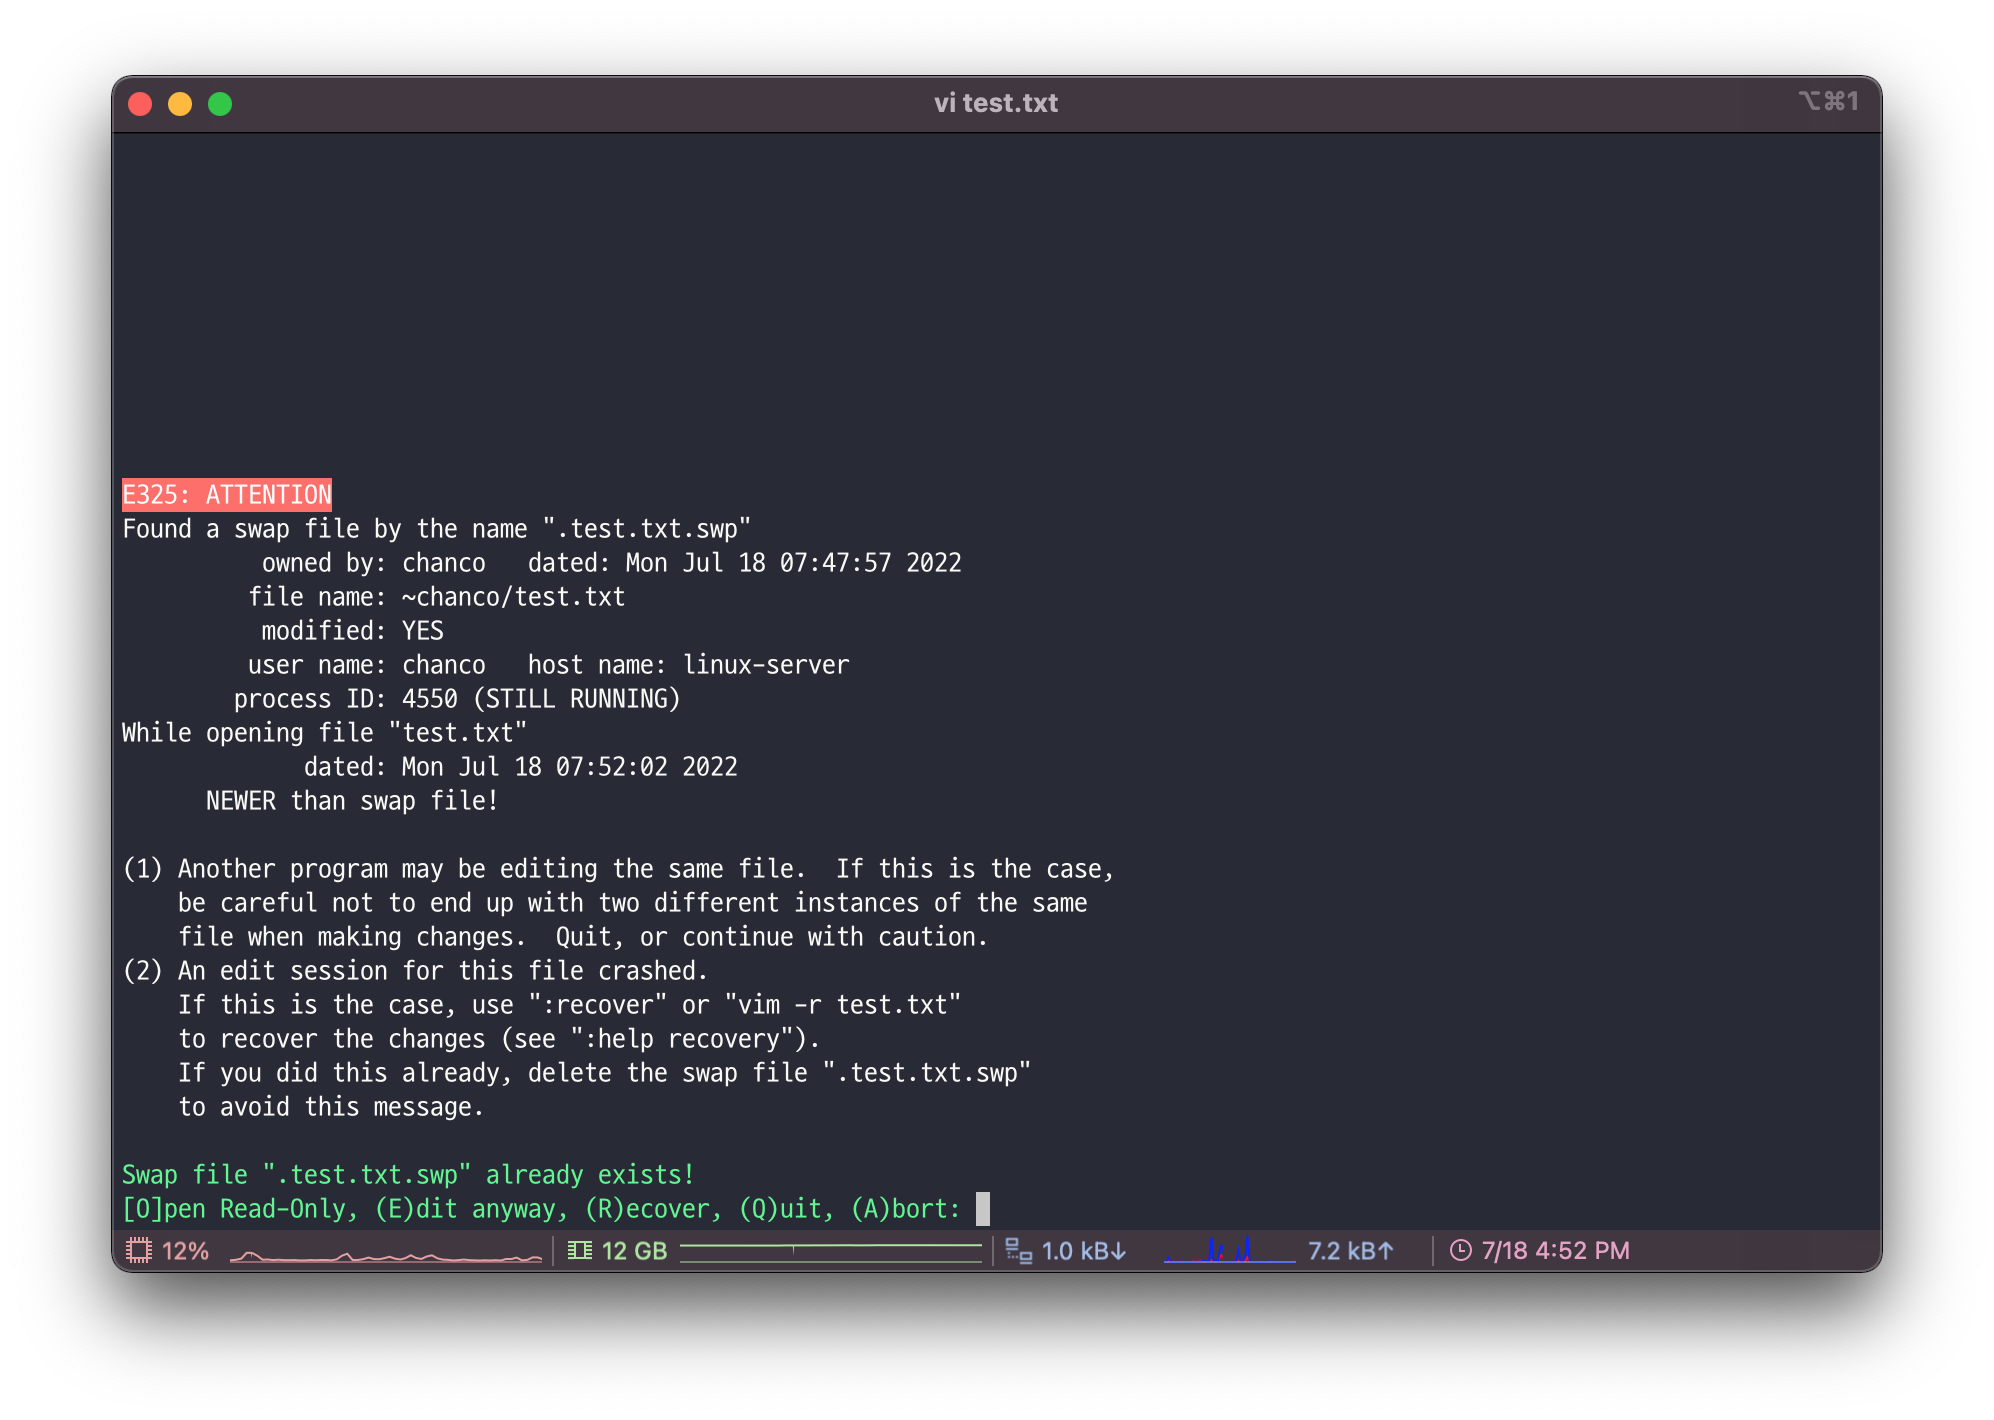This screenshot has width=1994, height=1420.
Task: Click the CPU usage sparkline graph
Action: click(385, 1254)
